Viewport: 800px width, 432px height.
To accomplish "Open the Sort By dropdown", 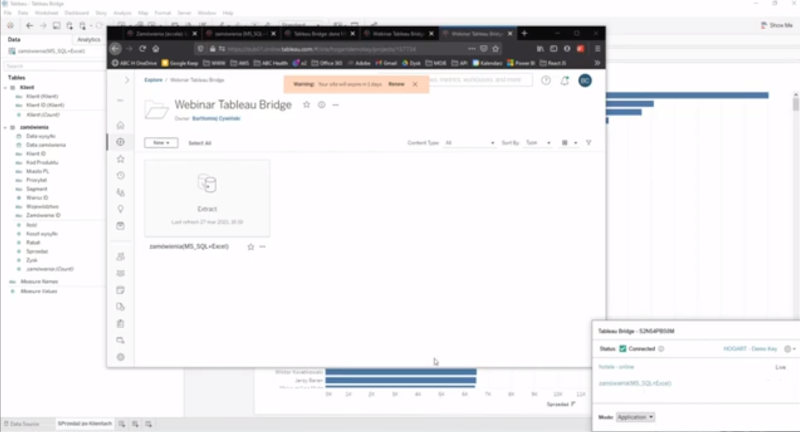I will [538, 143].
